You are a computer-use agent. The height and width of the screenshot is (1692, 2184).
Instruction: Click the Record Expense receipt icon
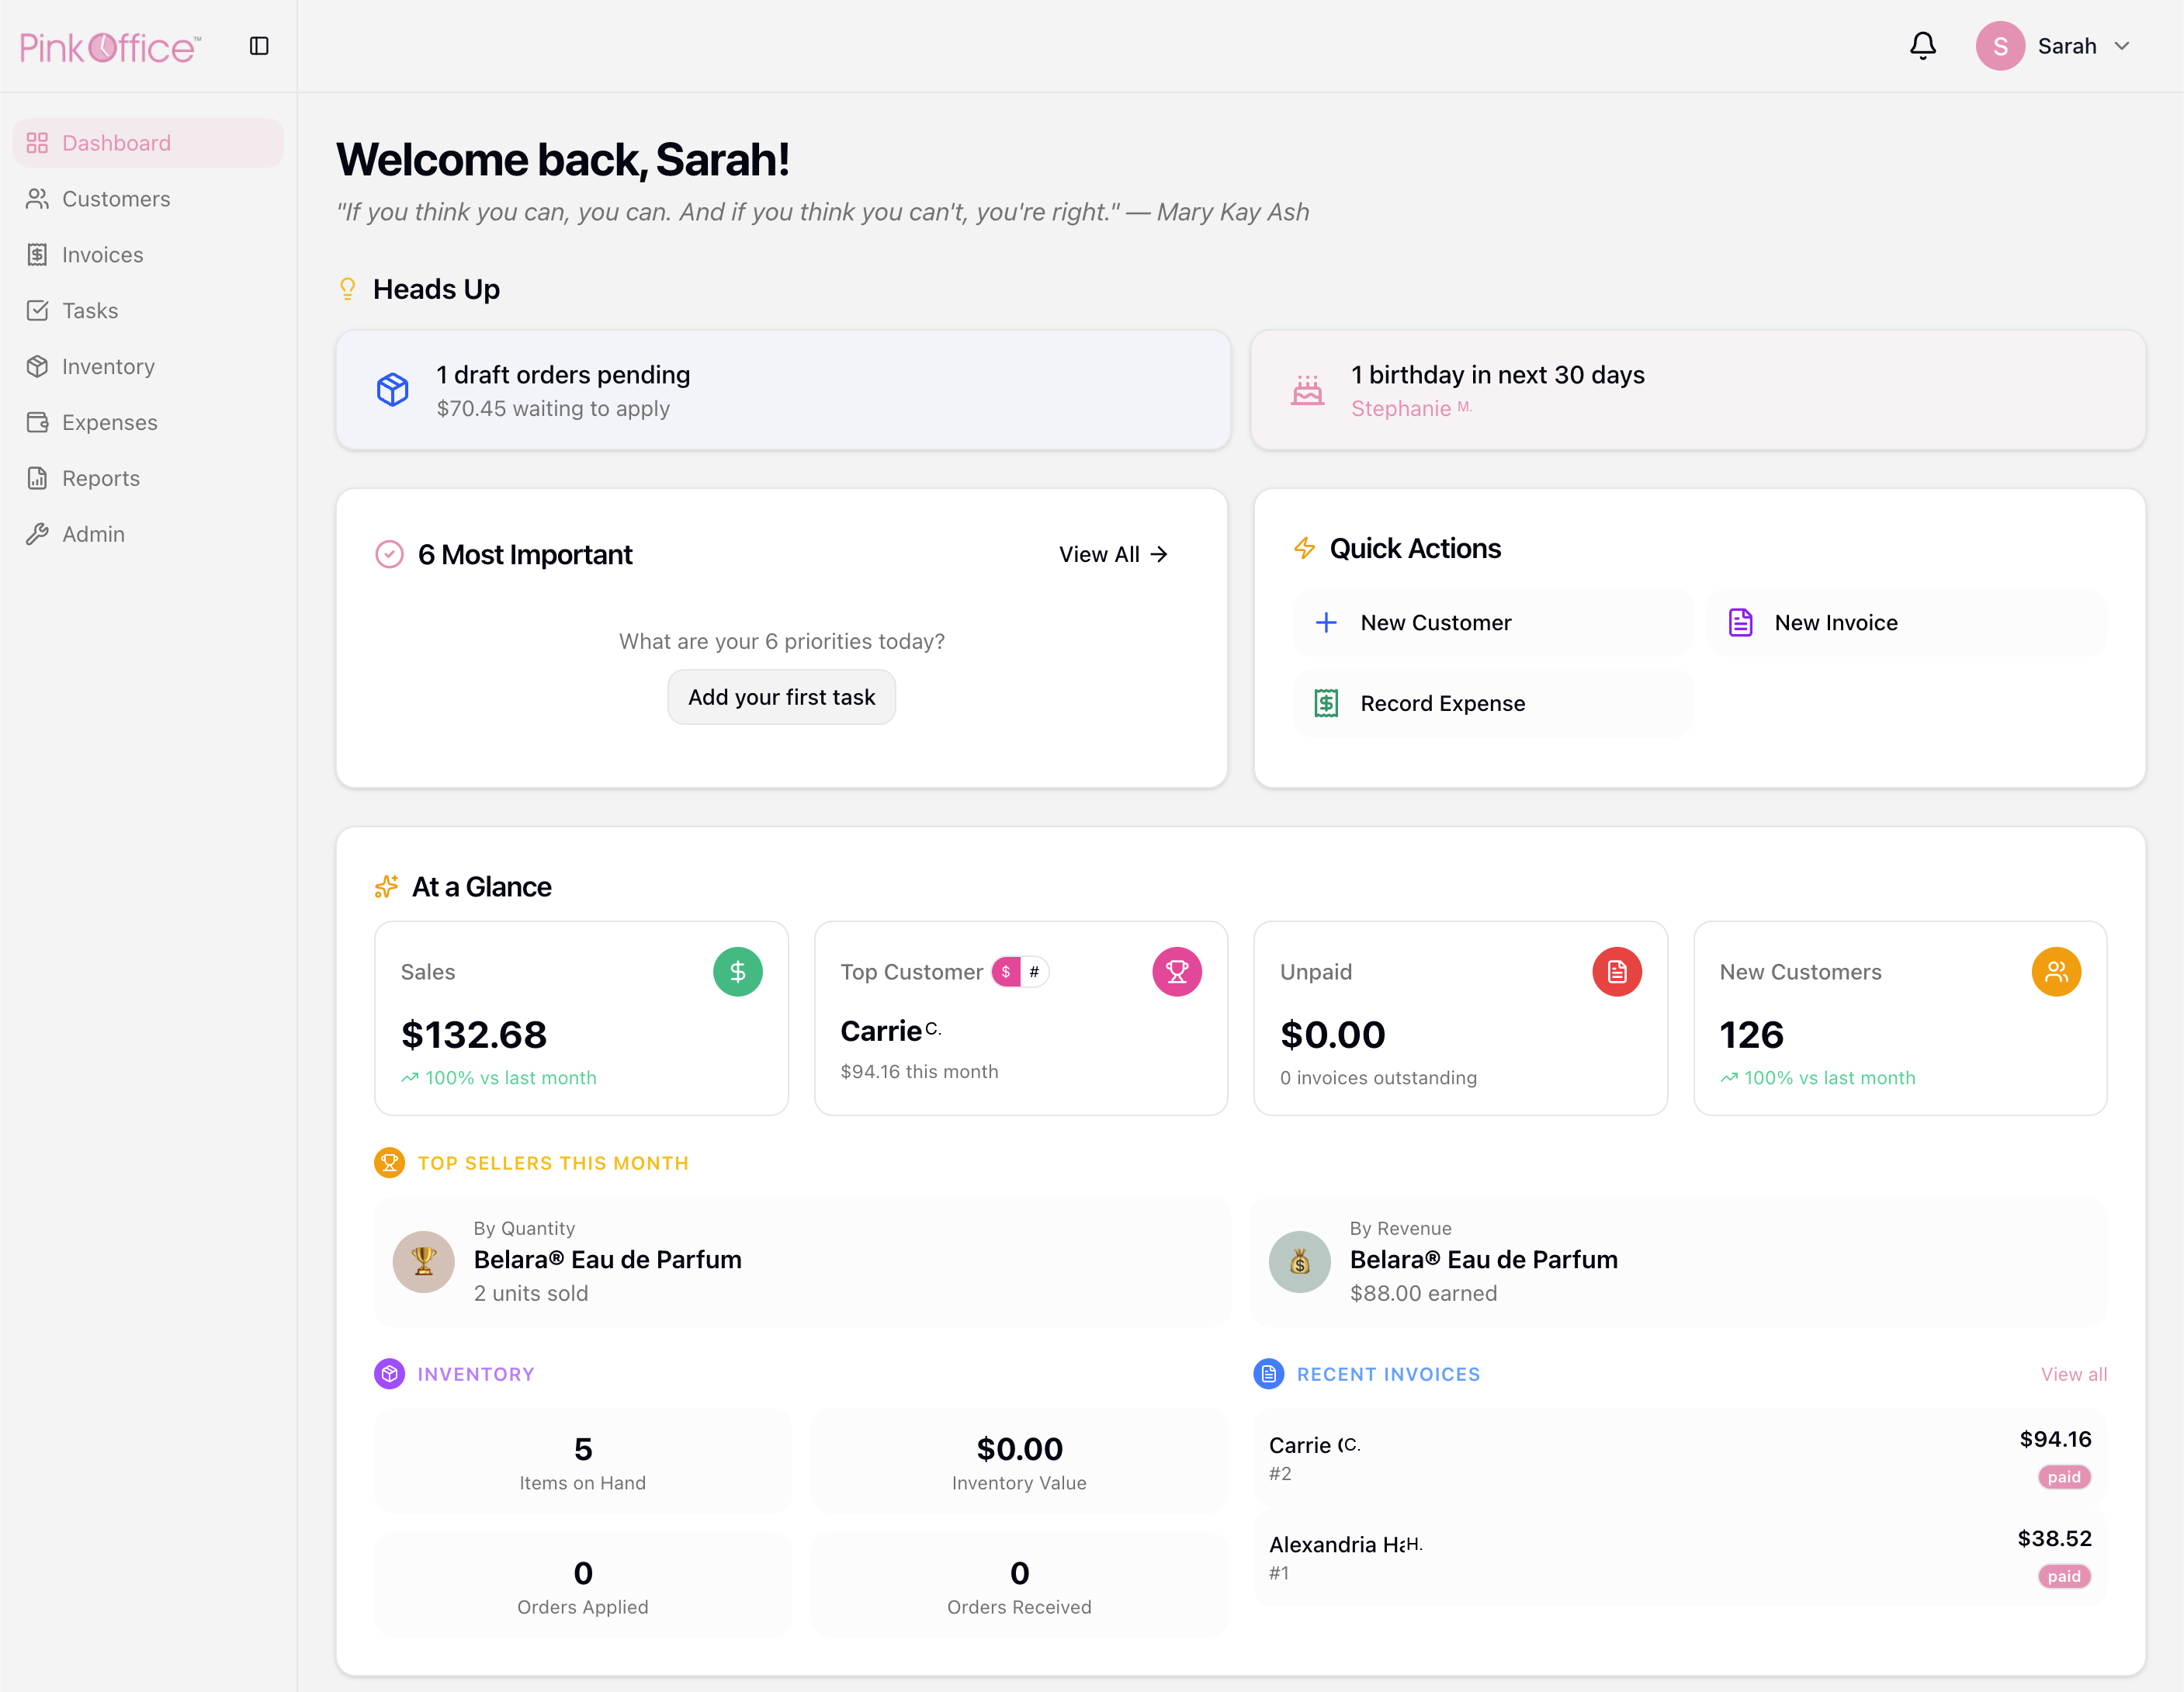point(1326,703)
